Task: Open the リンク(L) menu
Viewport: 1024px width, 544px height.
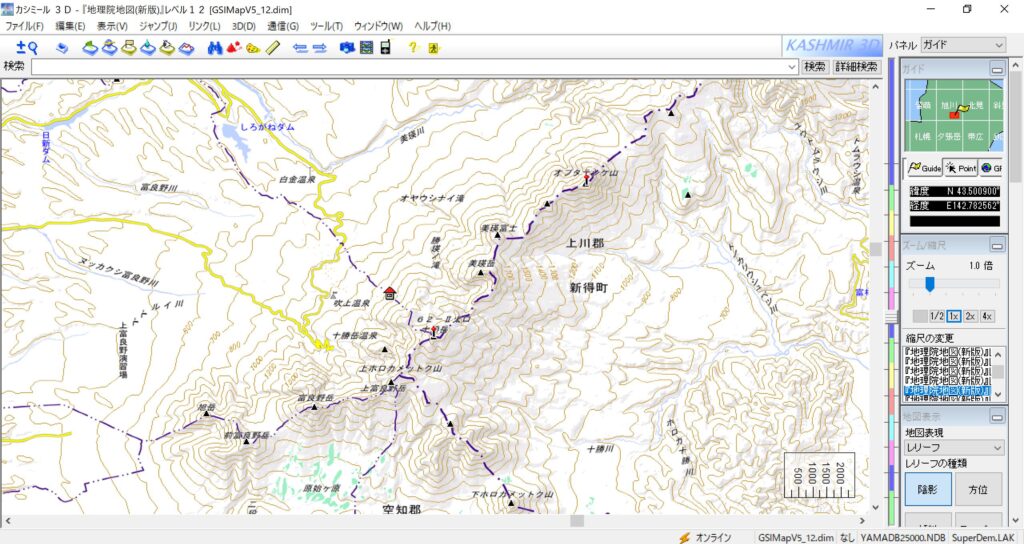Action: point(204,26)
